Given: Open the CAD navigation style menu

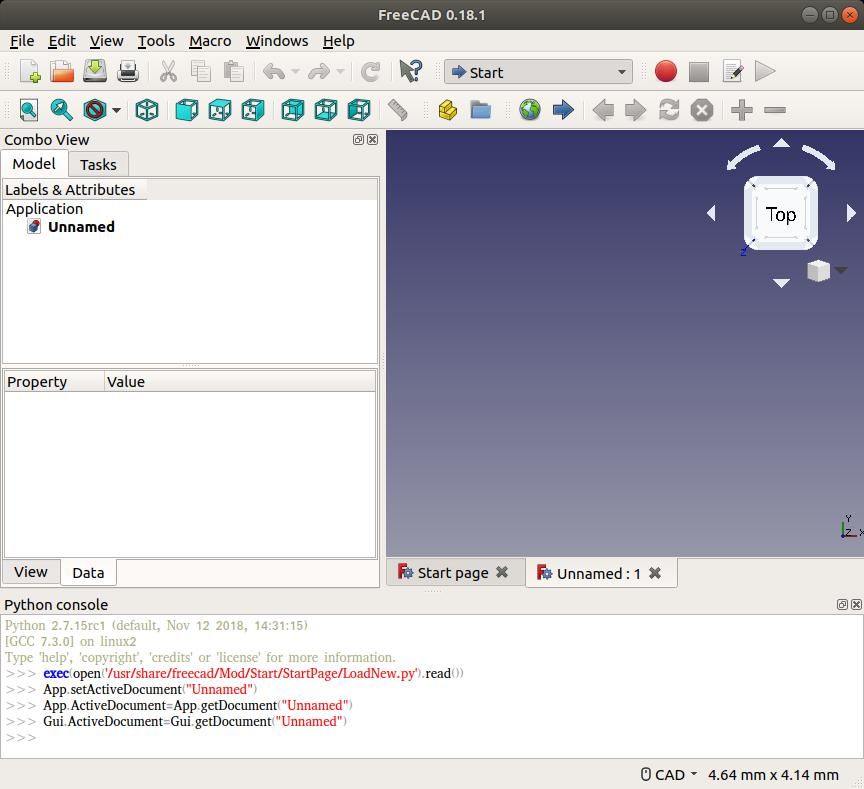Looking at the screenshot, I should (669, 775).
